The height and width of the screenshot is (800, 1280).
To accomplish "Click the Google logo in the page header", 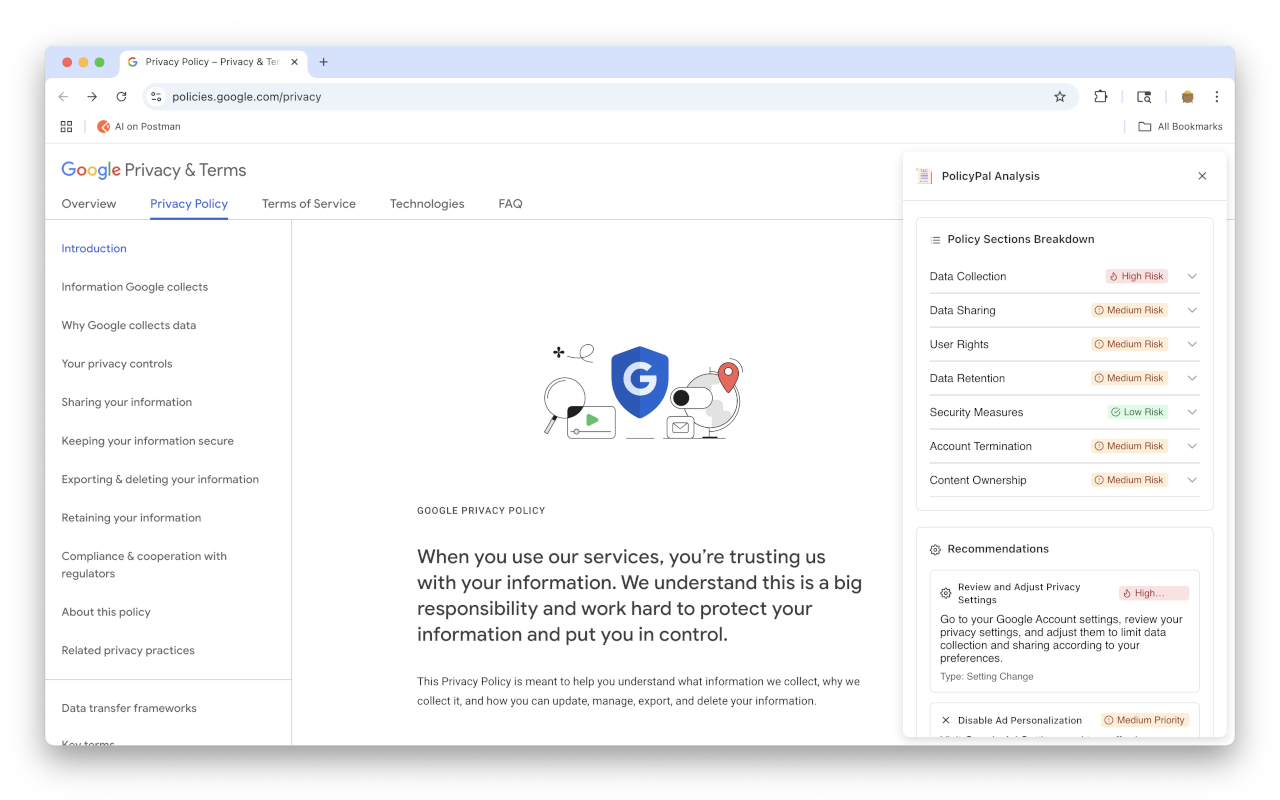I will point(91,170).
